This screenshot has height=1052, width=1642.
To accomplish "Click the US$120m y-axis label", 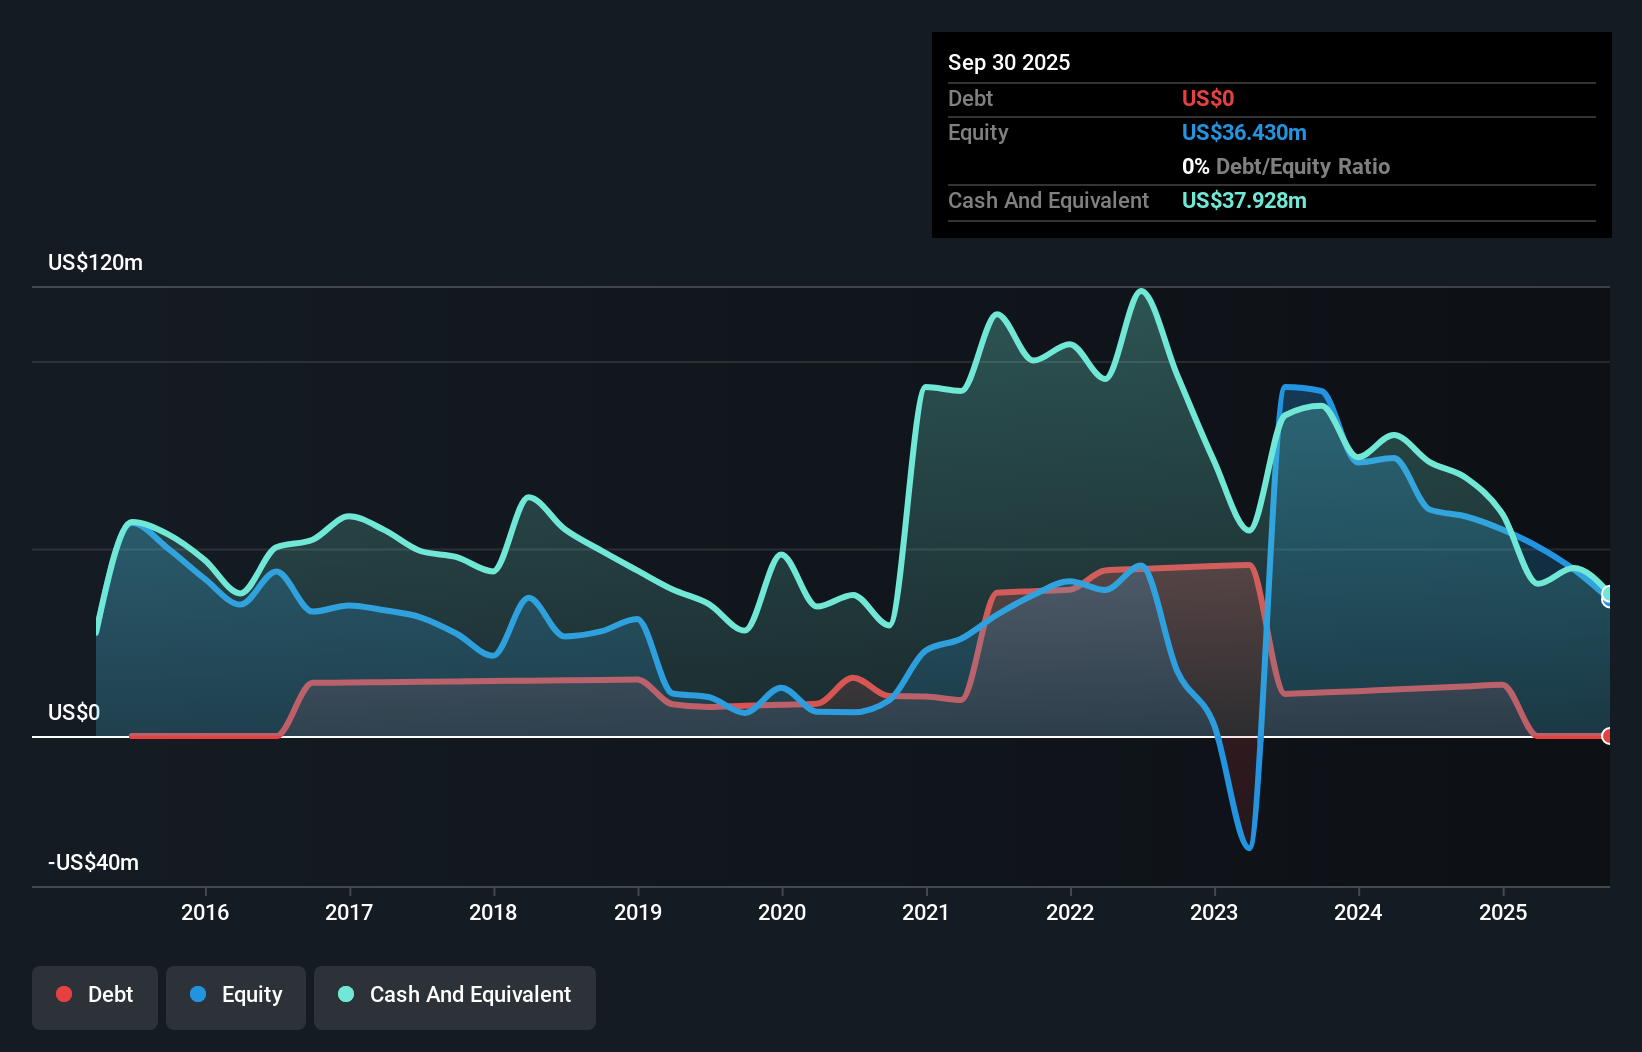I will click(x=95, y=262).
